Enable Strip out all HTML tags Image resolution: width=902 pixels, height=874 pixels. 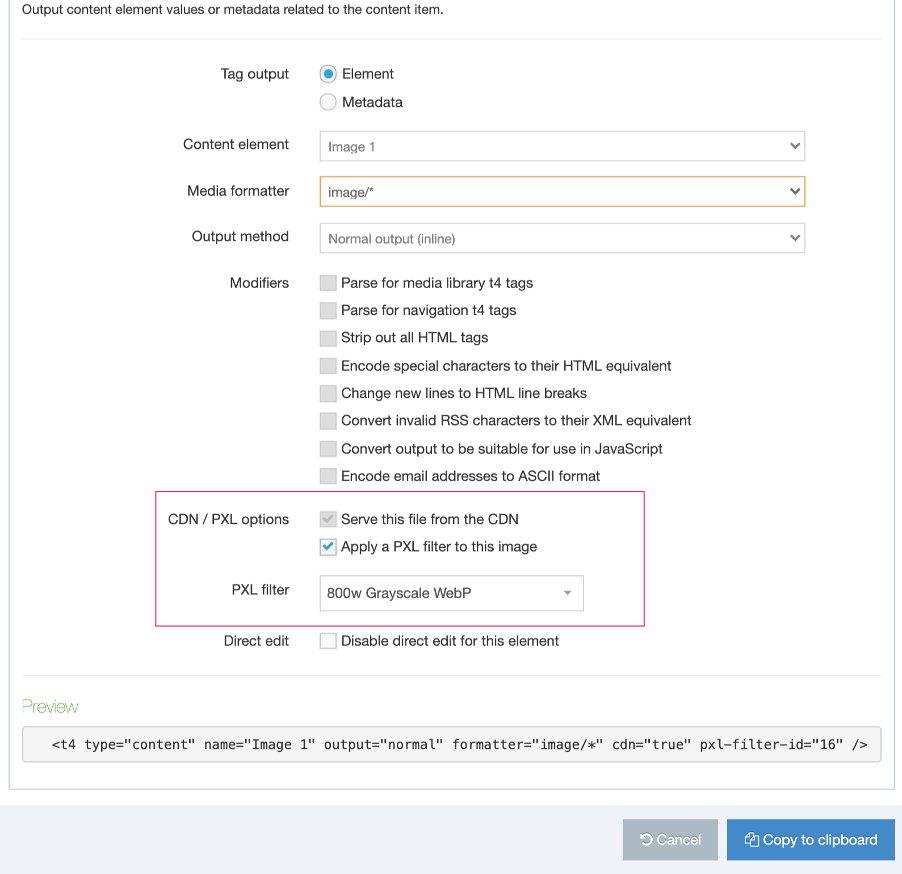click(328, 338)
